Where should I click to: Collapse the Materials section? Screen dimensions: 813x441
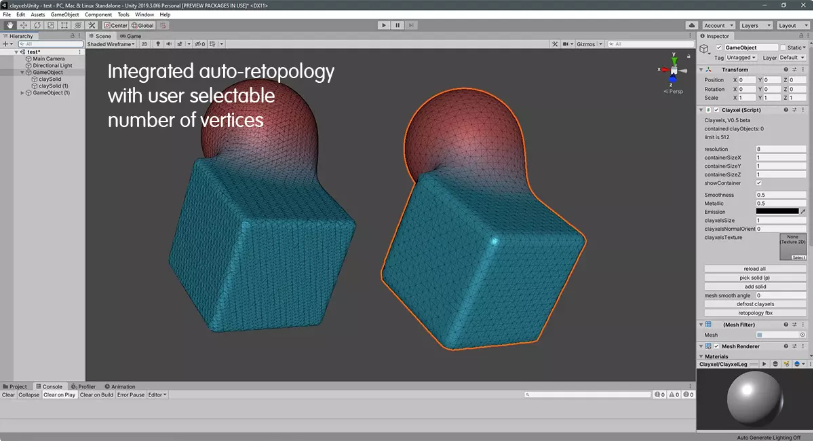(x=701, y=357)
